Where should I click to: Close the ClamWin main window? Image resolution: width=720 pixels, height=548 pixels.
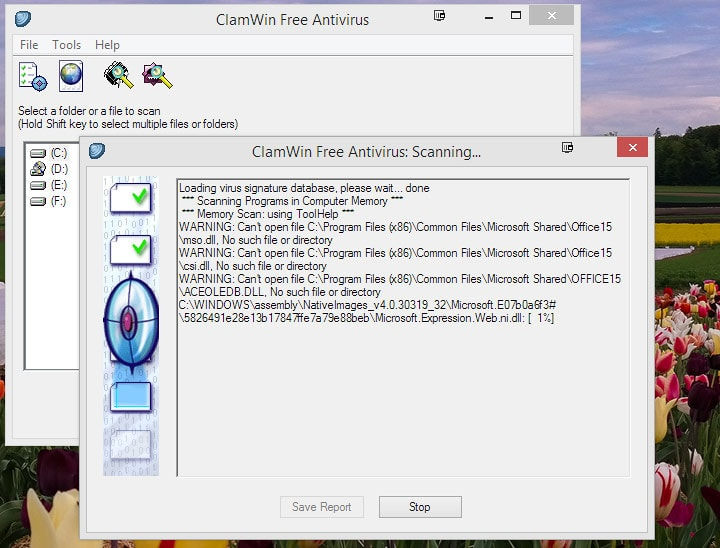pos(551,16)
